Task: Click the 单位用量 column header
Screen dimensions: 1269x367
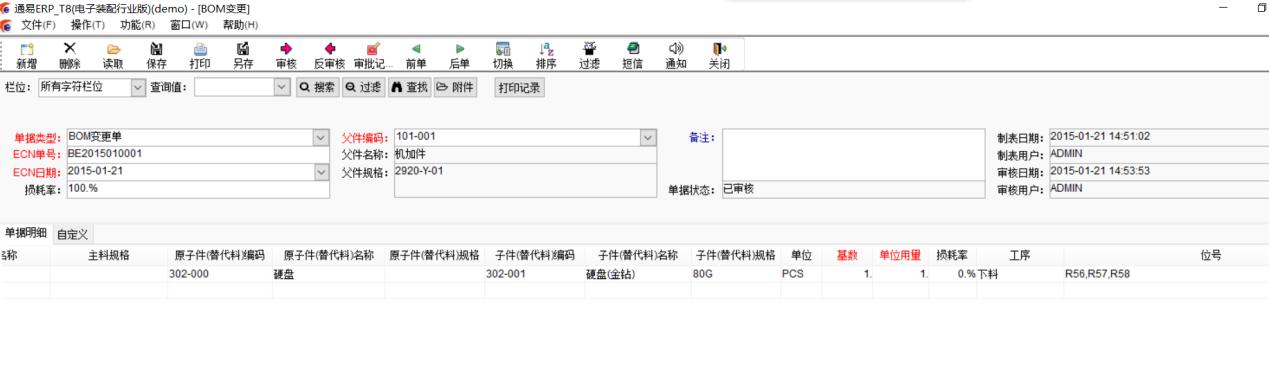Action: coord(900,255)
